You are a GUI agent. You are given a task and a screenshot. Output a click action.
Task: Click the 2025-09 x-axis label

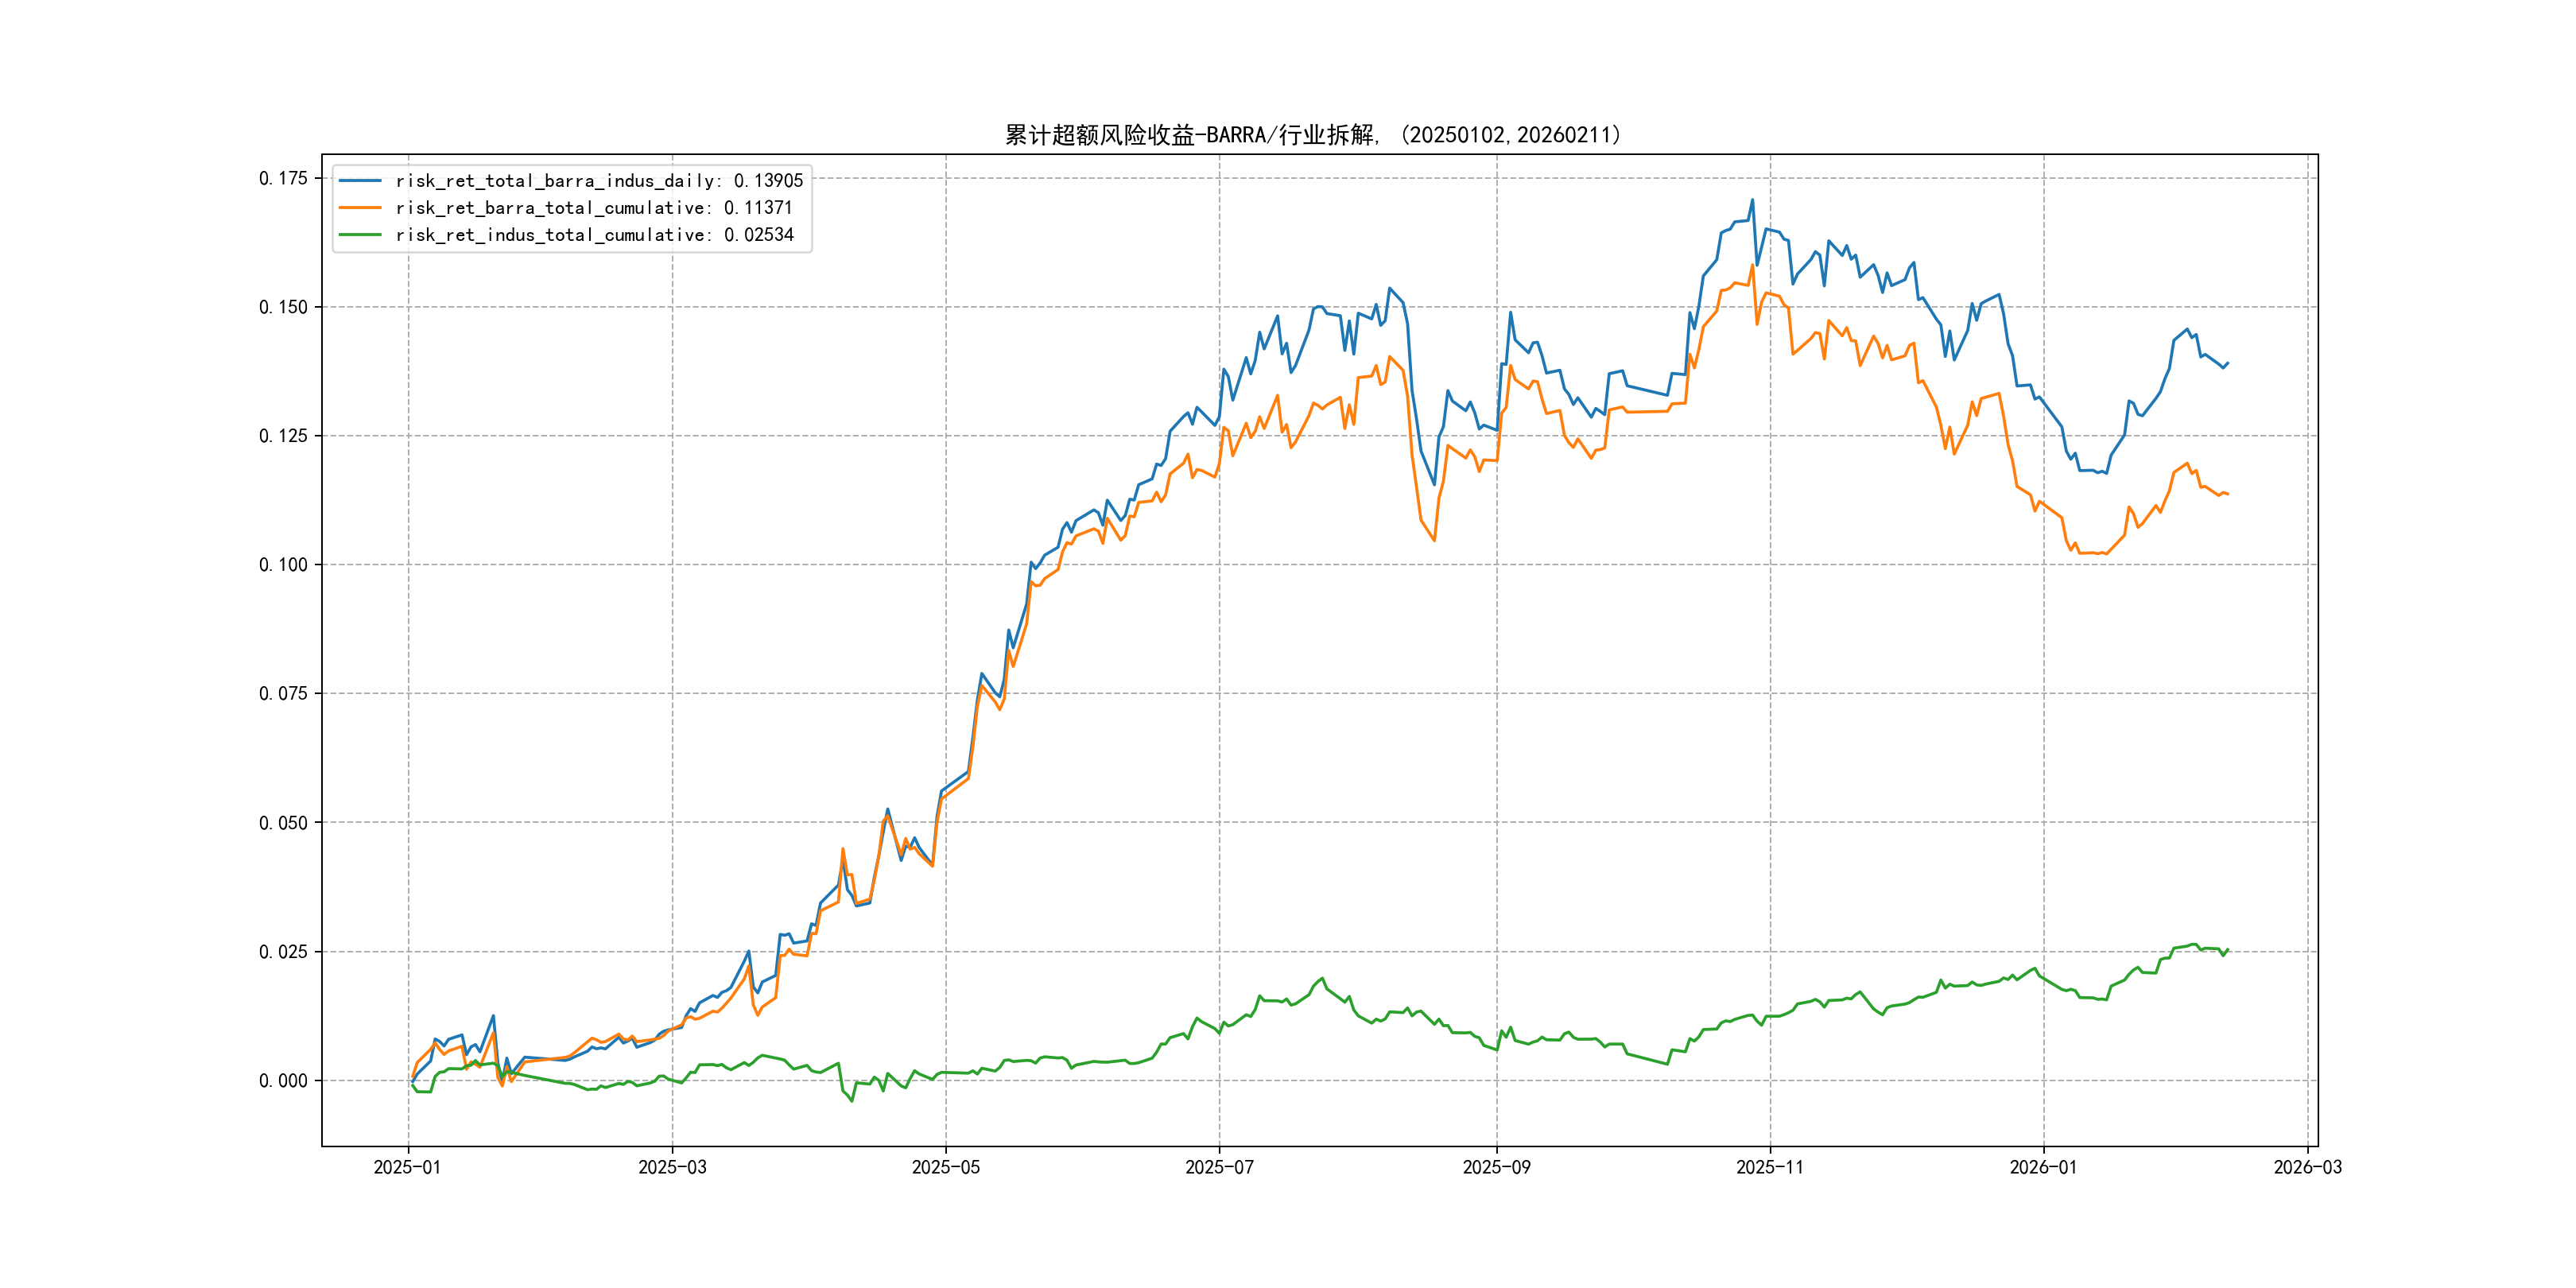[1496, 1167]
